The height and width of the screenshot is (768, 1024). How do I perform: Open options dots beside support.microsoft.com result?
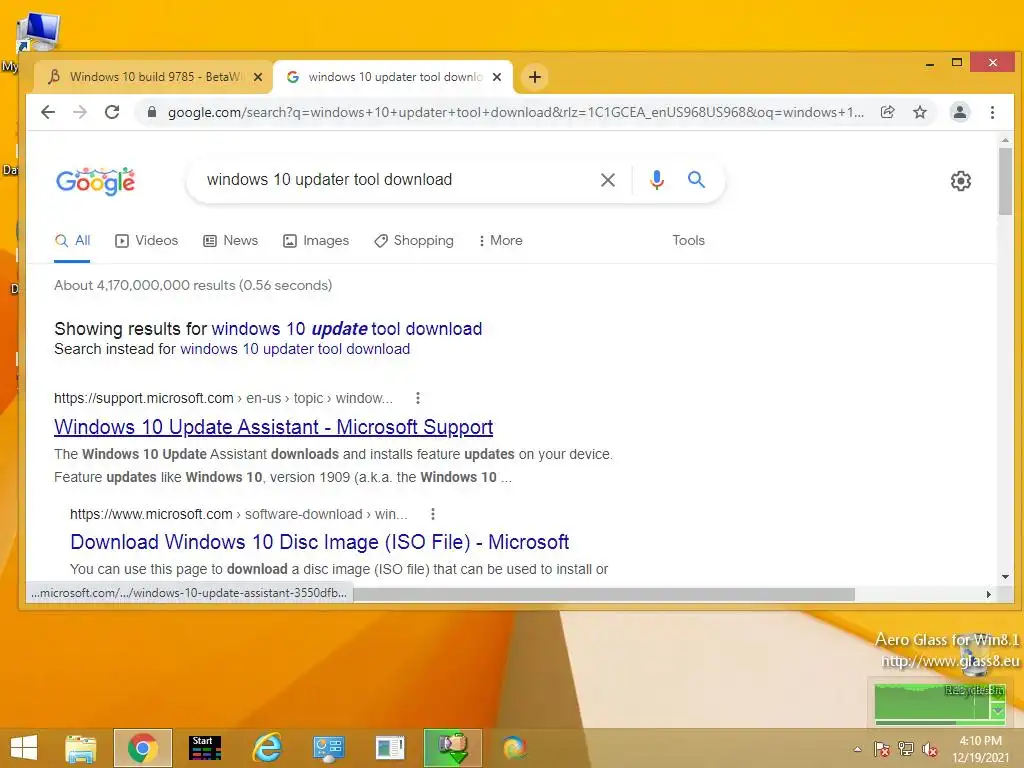pos(418,398)
